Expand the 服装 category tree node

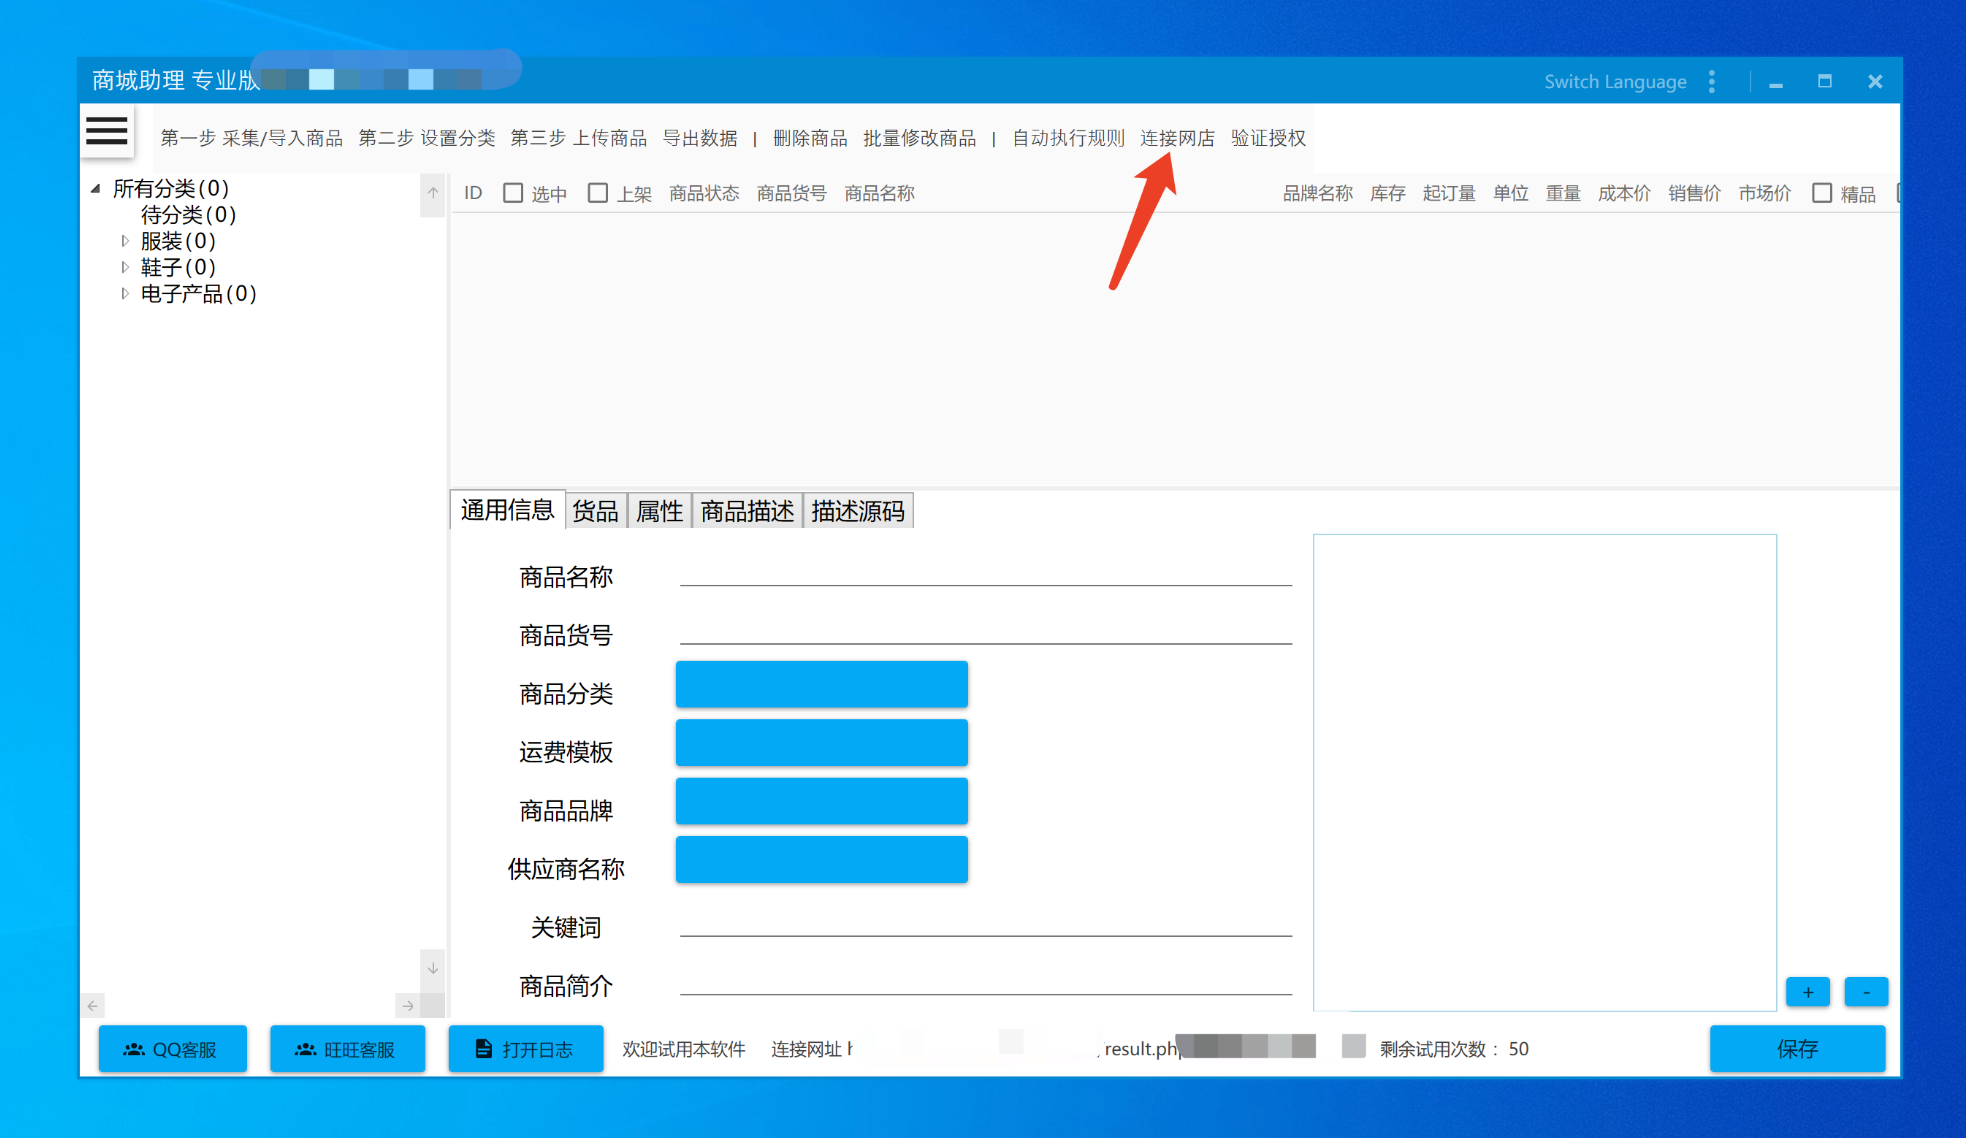click(125, 241)
